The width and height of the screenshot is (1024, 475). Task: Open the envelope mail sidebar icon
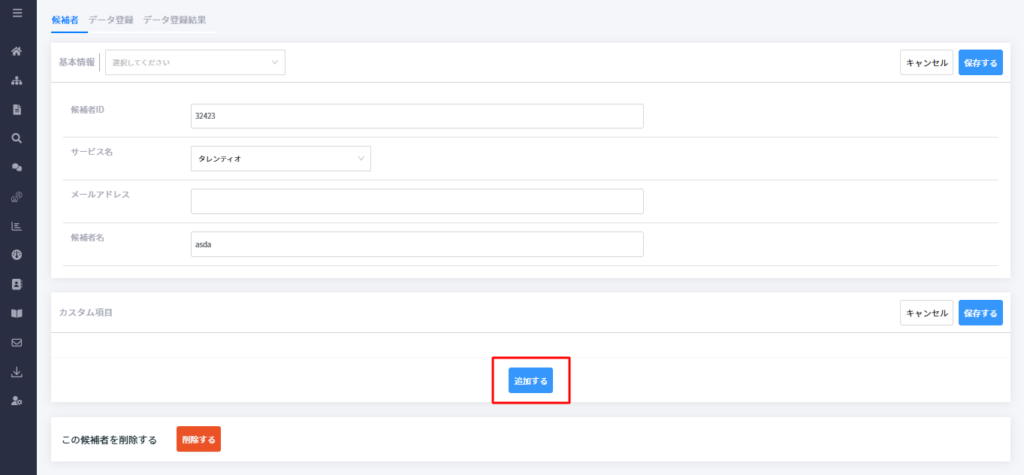point(18,342)
